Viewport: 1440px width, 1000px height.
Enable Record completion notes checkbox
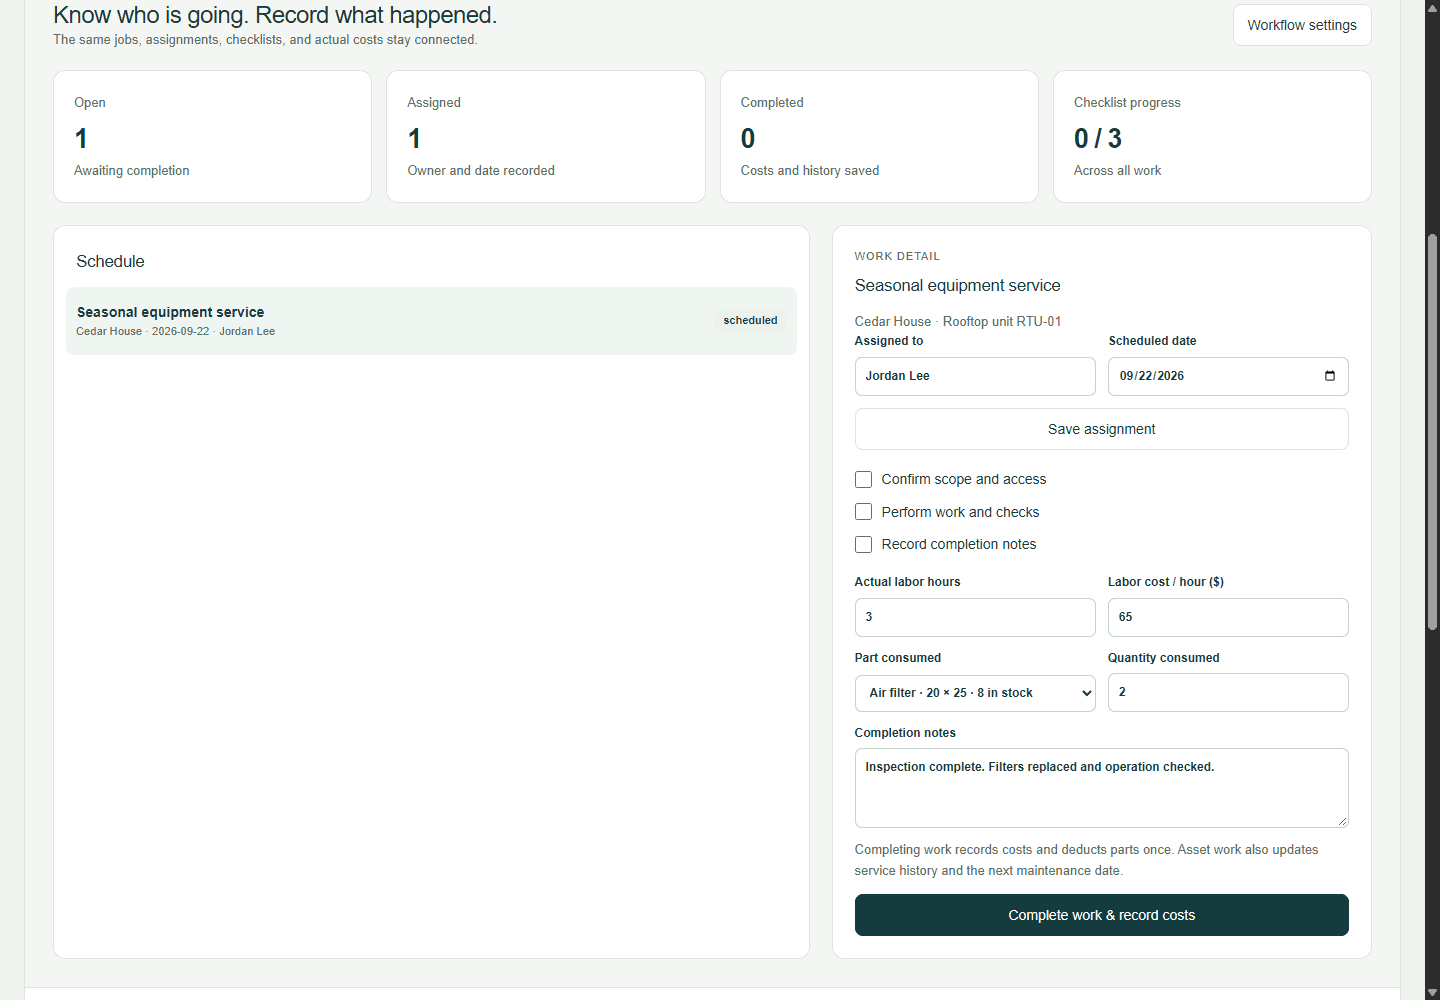click(x=863, y=545)
